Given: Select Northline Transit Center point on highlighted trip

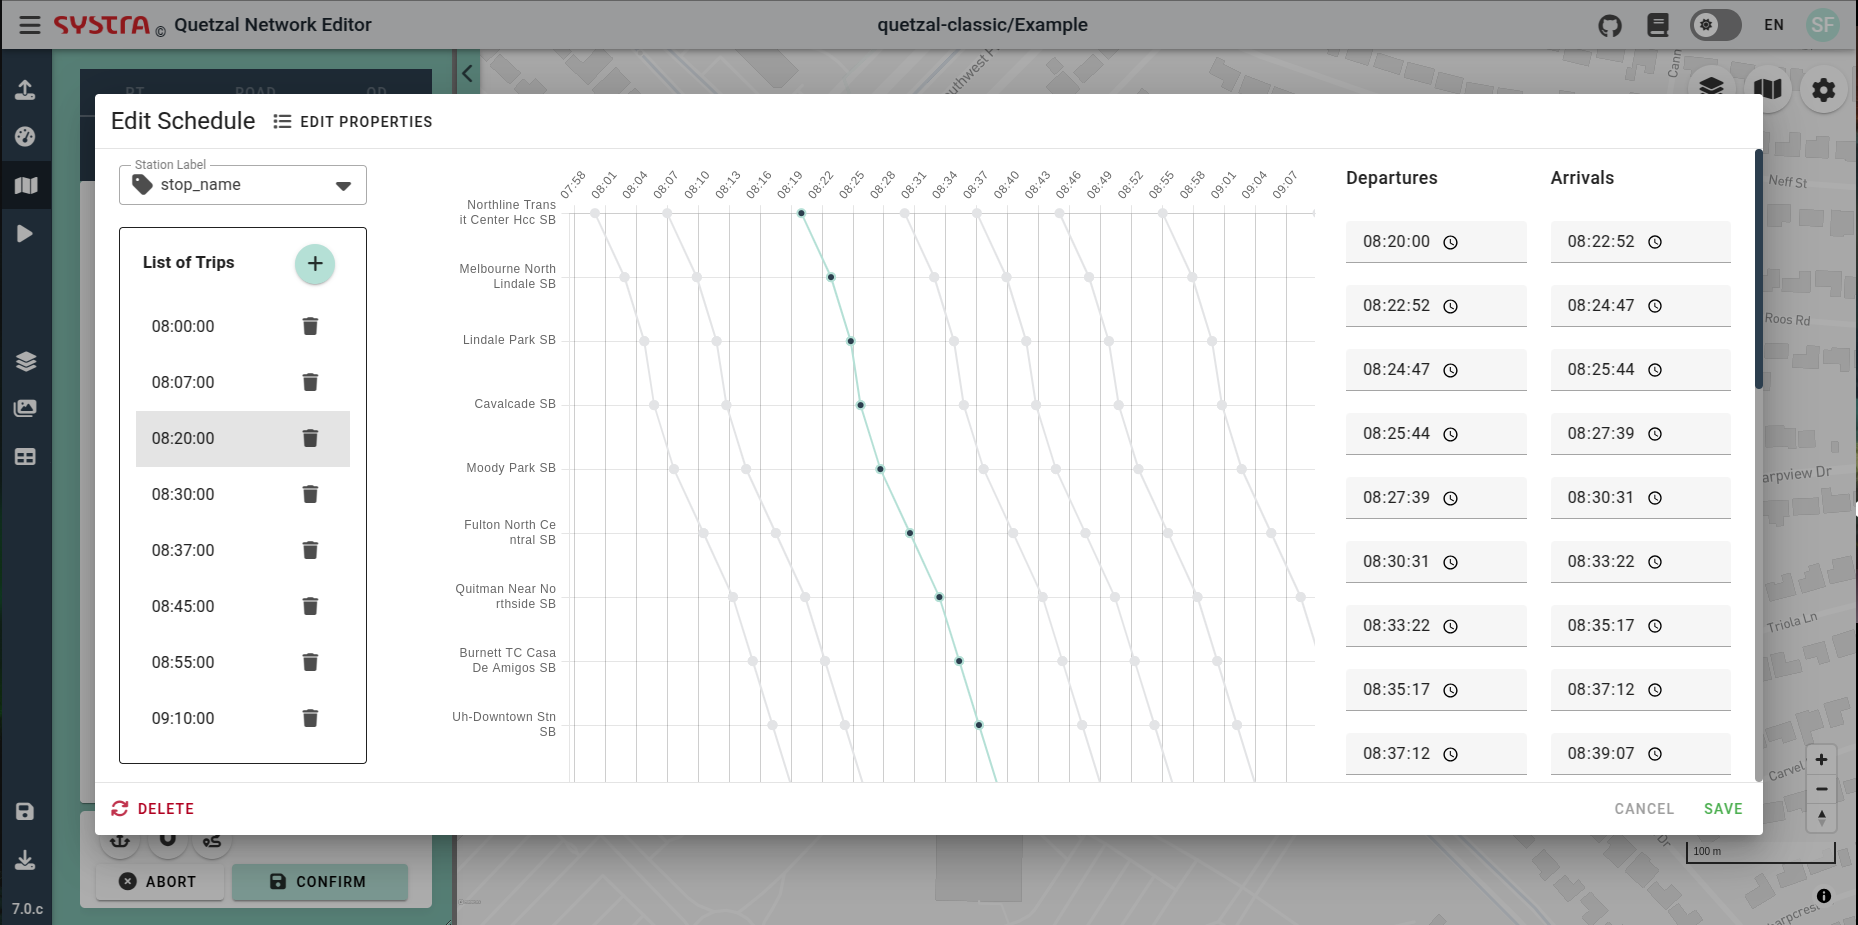Looking at the screenshot, I should point(801,213).
